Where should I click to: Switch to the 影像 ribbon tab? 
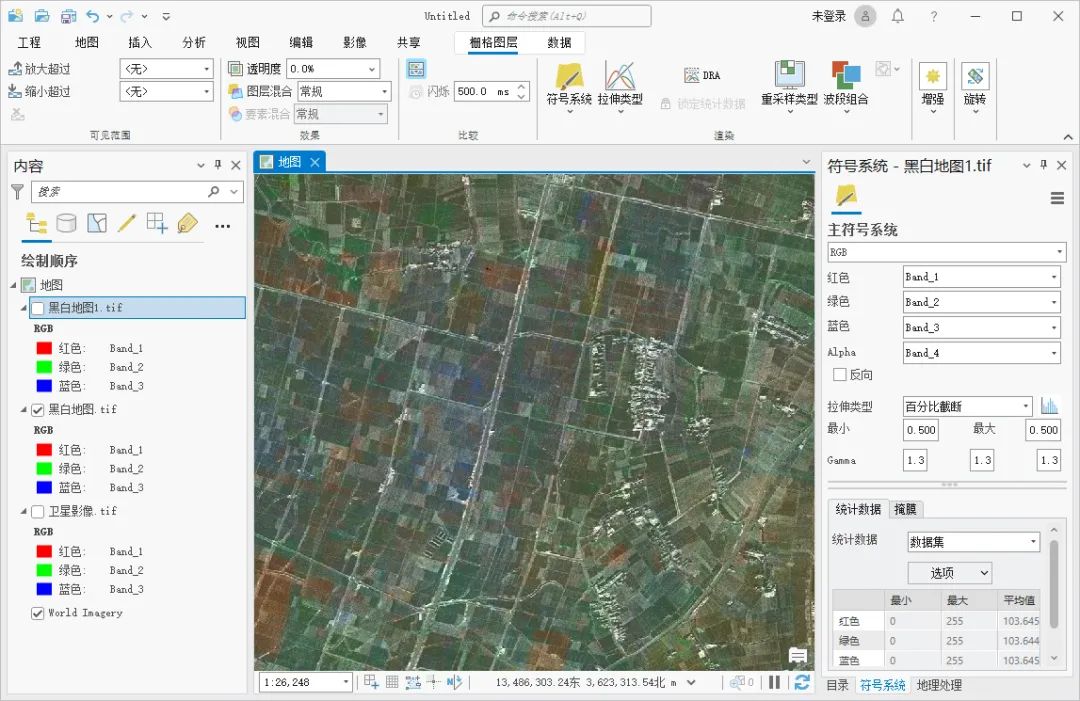[x=355, y=42]
